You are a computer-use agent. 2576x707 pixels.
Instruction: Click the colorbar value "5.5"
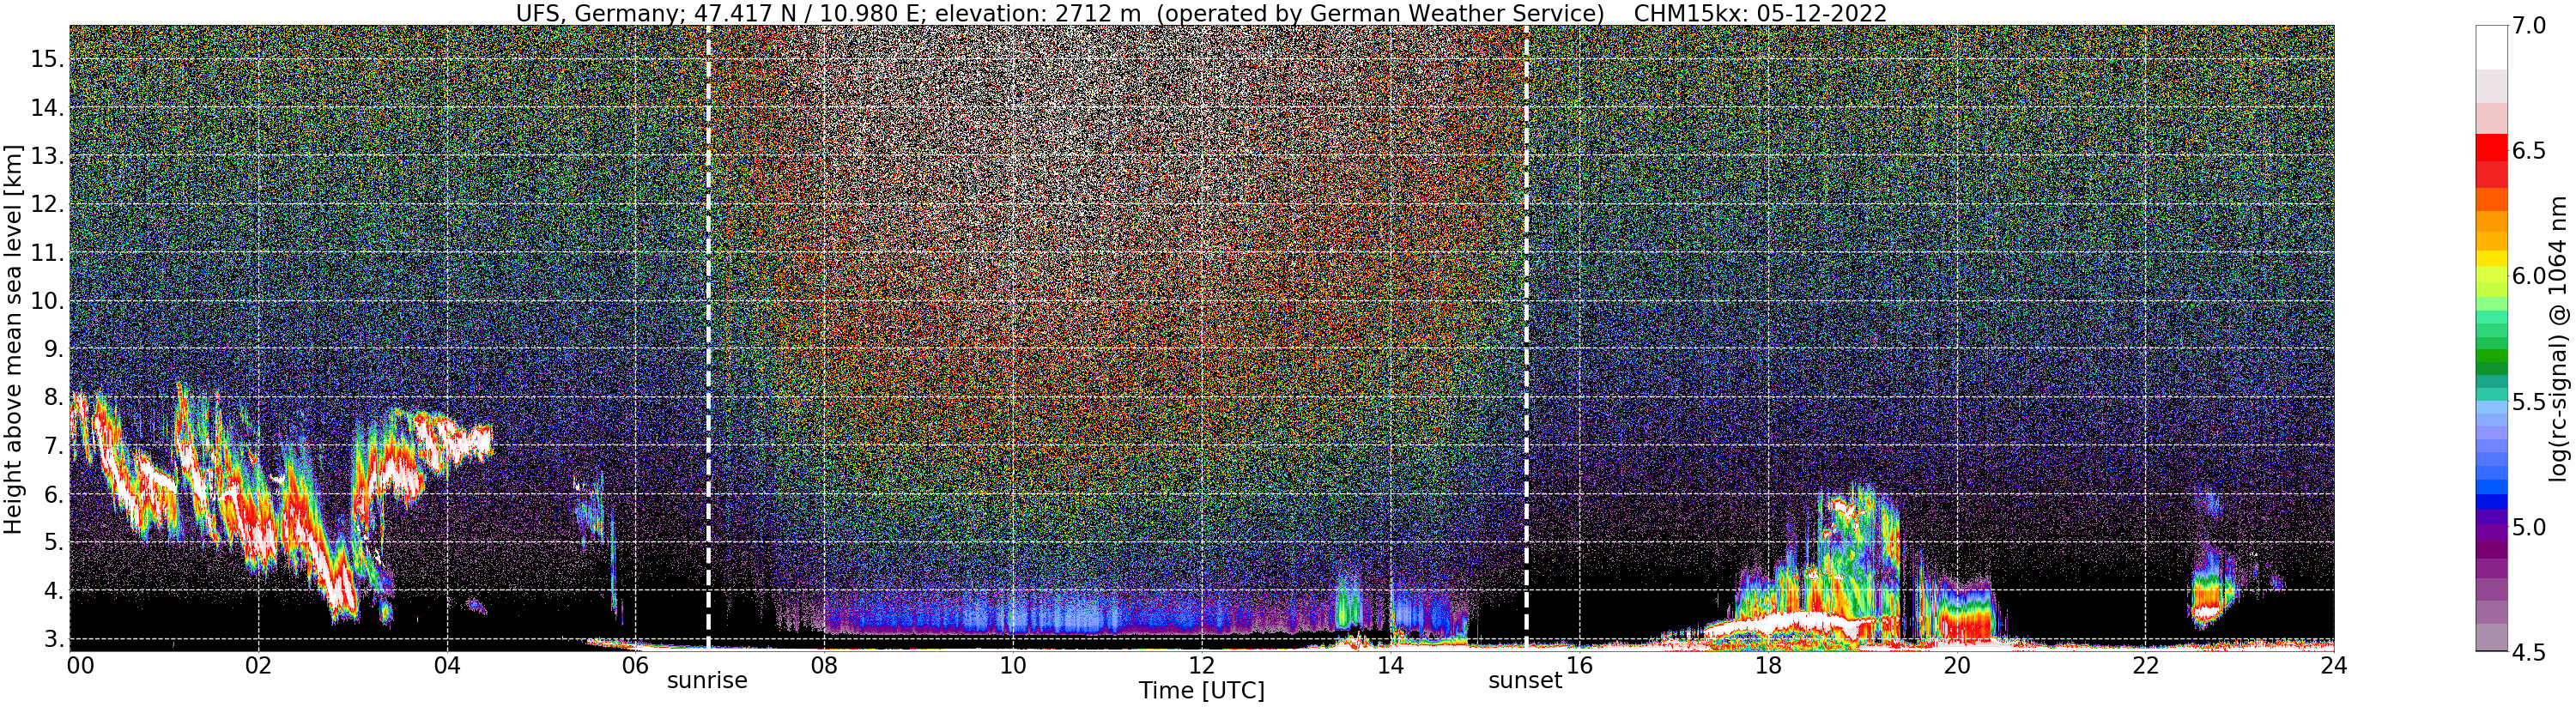point(2530,402)
